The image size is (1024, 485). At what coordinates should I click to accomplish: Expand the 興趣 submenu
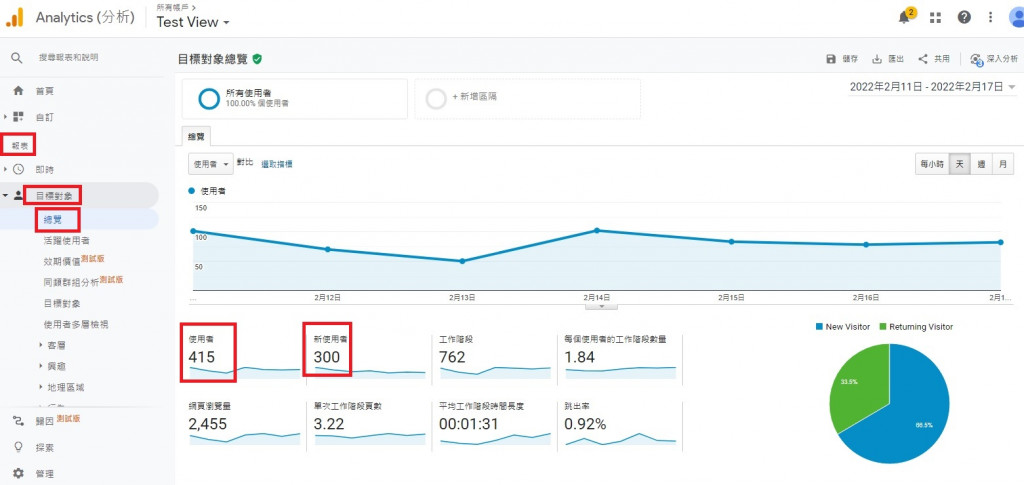[x=41, y=366]
